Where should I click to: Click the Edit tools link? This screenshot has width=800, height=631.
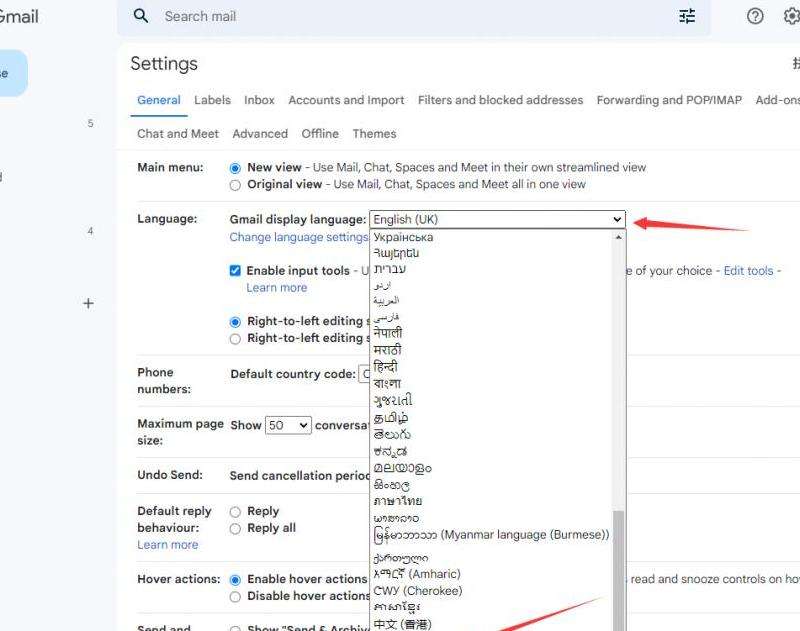tap(748, 271)
